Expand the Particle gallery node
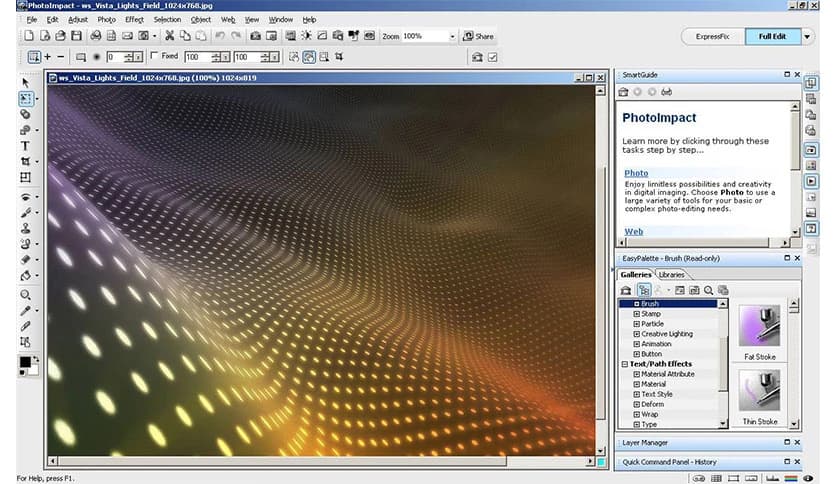 [637, 324]
